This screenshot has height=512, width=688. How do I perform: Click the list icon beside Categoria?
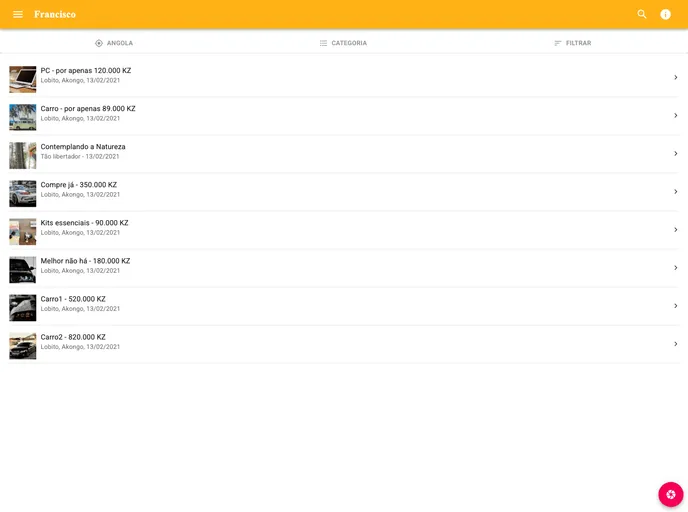[323, 43]
